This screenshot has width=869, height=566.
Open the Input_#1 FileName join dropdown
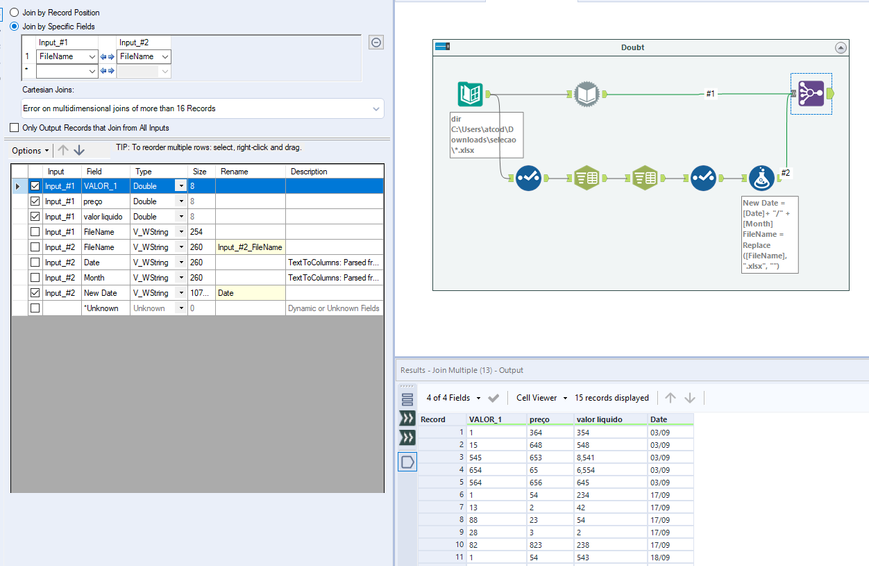point(93,57)
